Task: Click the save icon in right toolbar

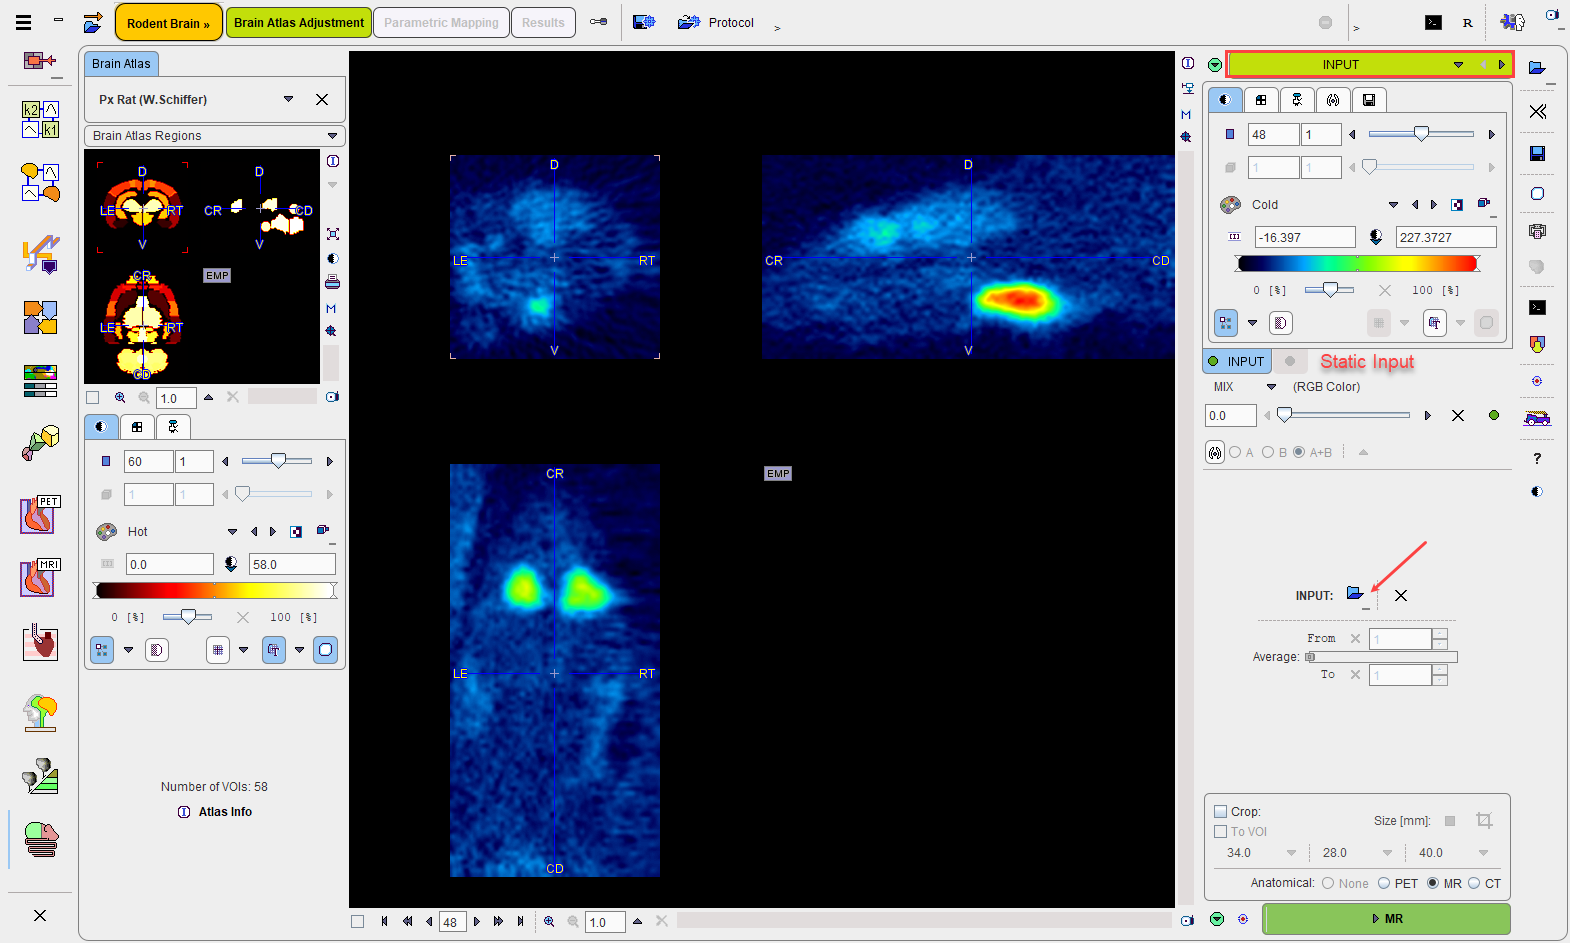Action: click(1538, 153)
